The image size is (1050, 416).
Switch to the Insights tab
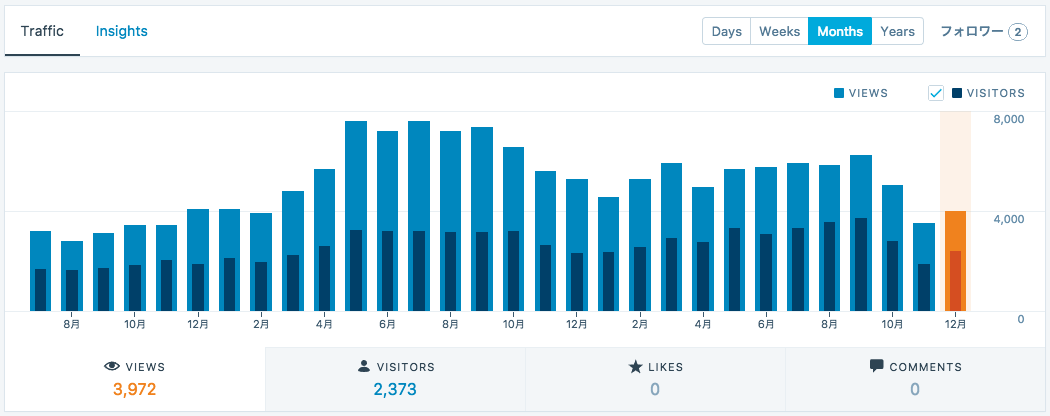(121, 31)
